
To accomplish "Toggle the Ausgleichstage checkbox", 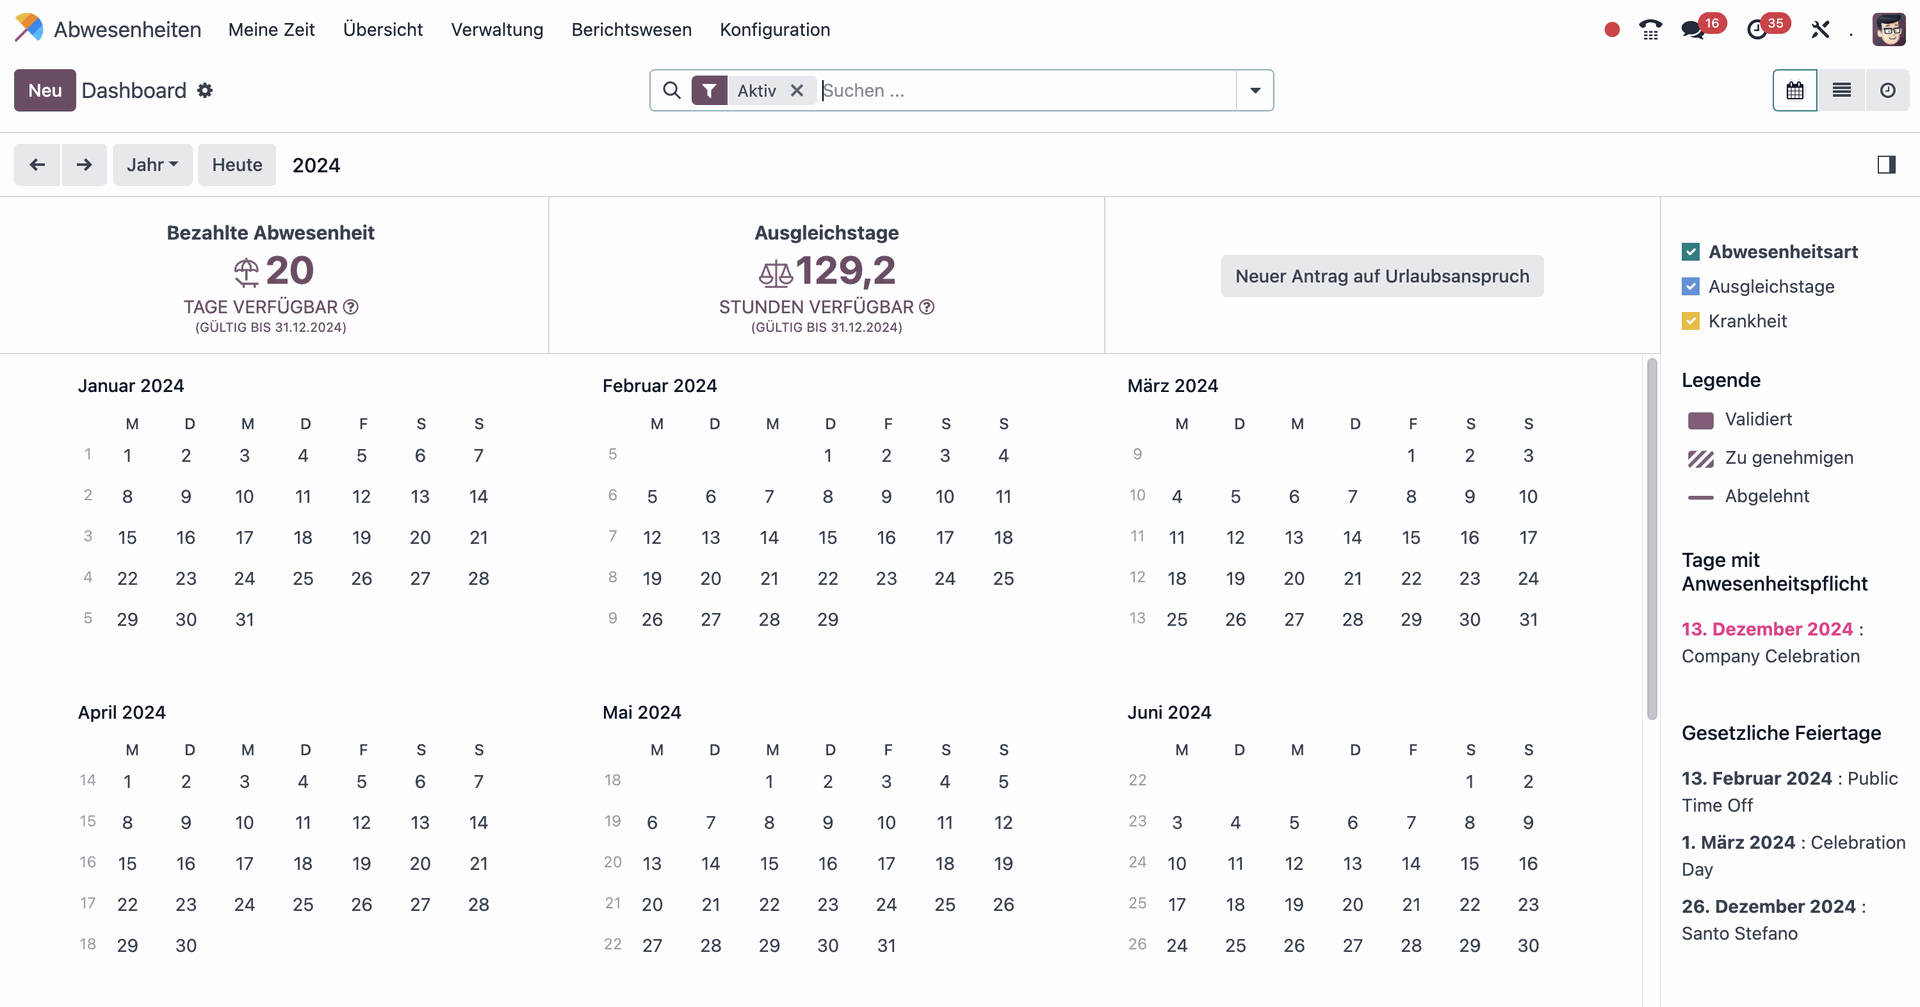I will pyautogui.click(x=1691, y=287).
